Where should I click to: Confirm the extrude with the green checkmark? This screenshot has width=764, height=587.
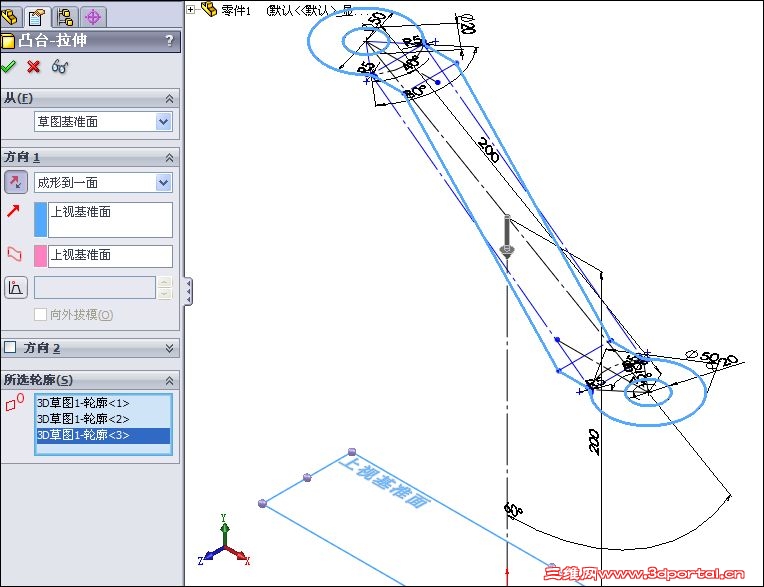tap(8, 66)
